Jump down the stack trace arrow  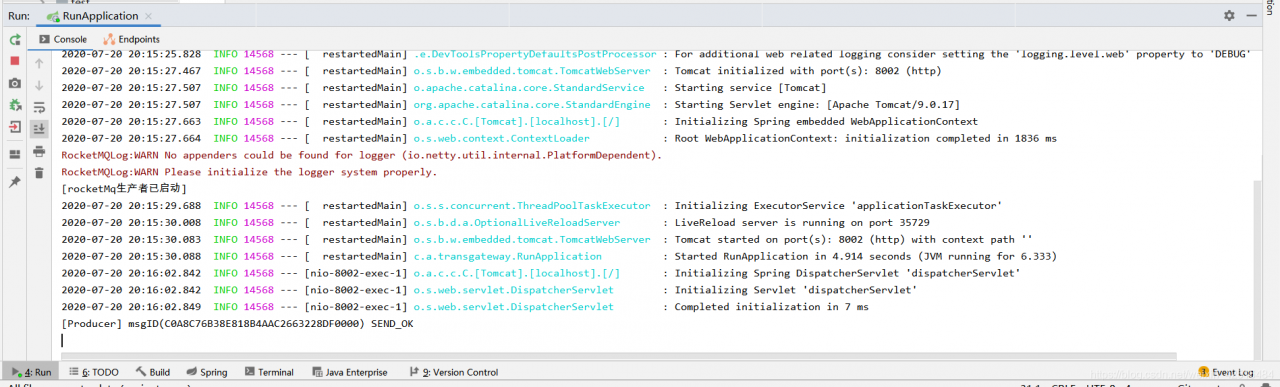click(39, 85)
